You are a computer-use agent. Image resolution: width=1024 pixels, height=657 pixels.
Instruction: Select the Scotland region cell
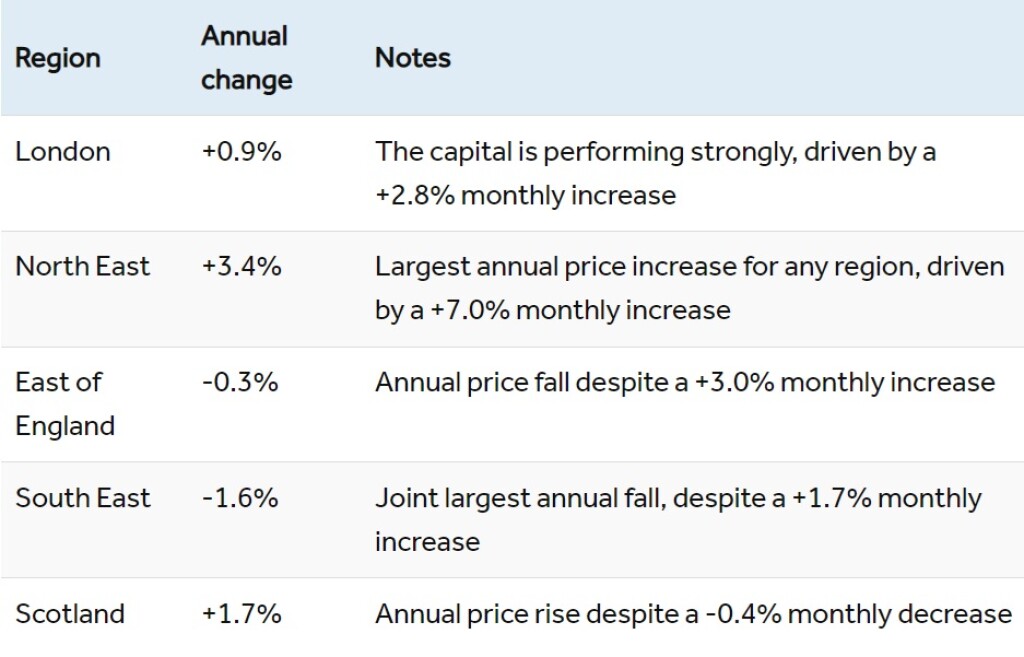point(70,613)
